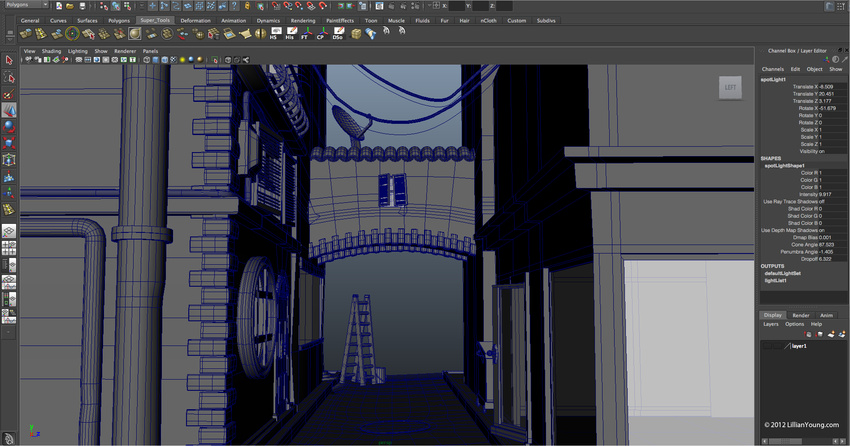Run the FT shelf tool
This screenshot has width=850, height=446.
[x=307, y=34]
